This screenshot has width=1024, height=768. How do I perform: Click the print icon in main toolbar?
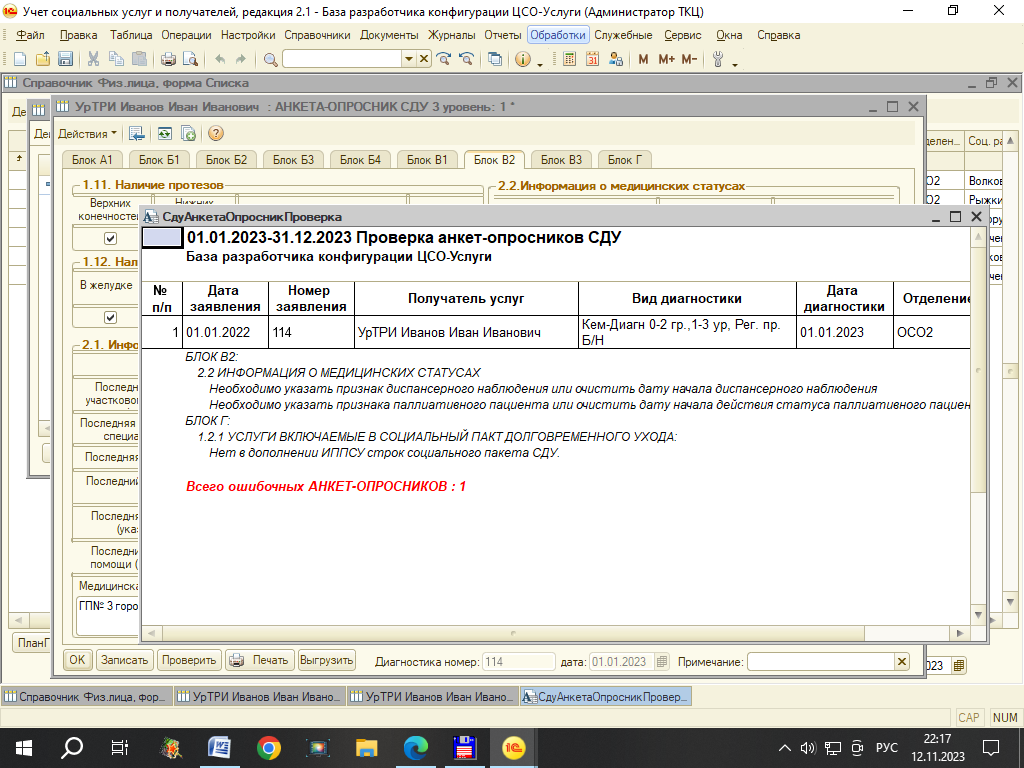point(169,60)
